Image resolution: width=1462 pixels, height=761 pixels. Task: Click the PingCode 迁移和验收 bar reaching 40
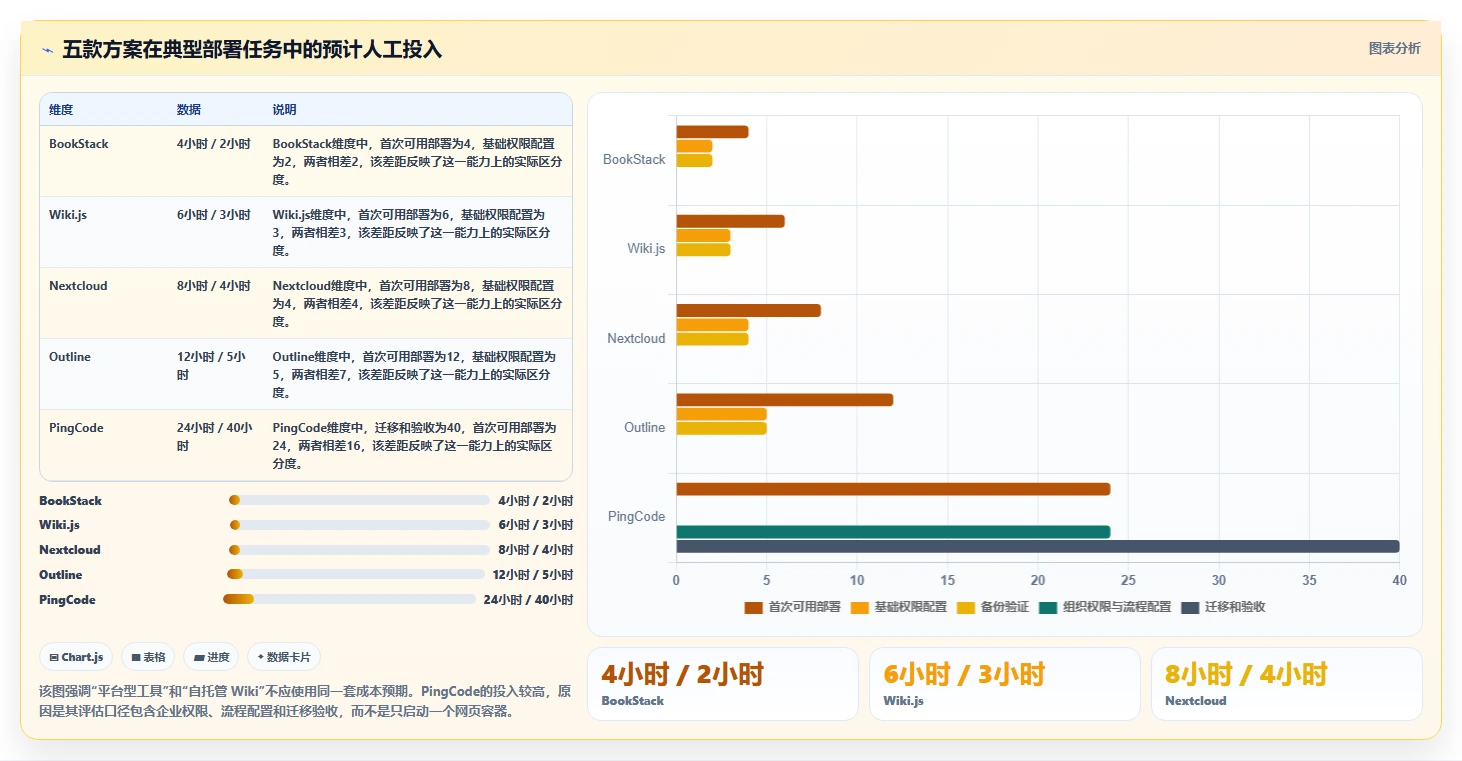tap(1038, 547)
